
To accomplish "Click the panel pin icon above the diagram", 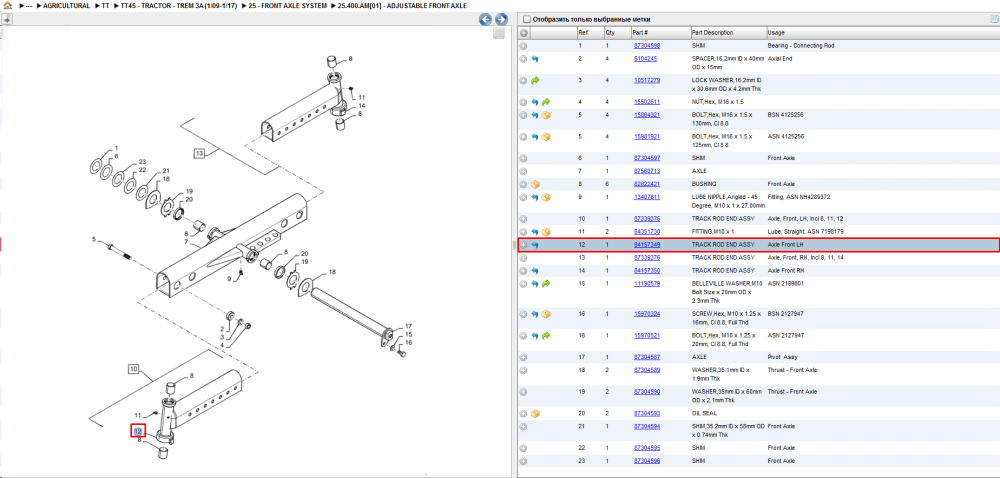I will tap(6, 20).
